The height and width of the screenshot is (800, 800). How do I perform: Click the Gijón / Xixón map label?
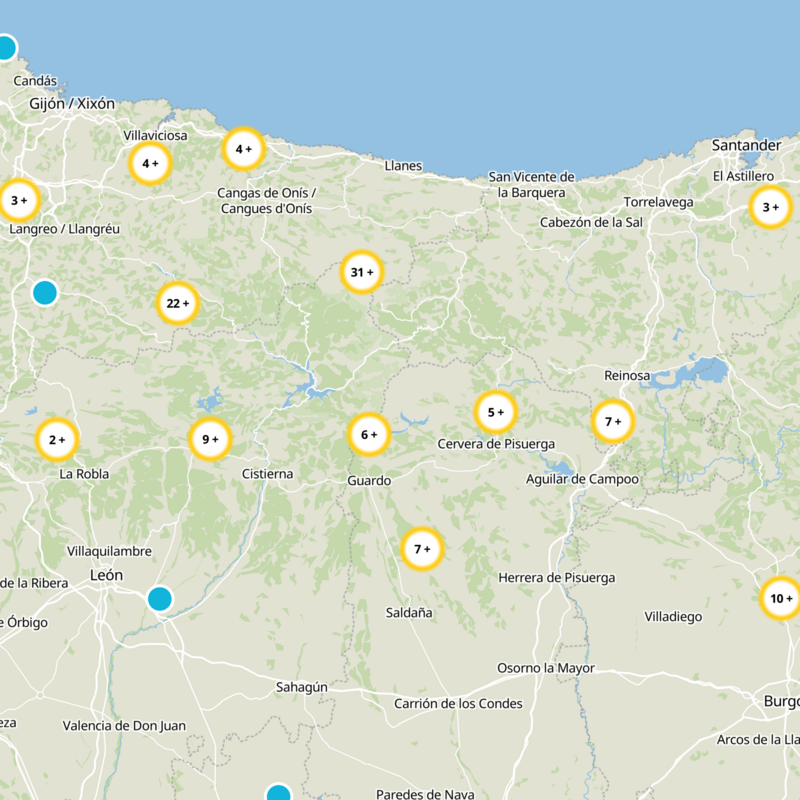(72, 103)
